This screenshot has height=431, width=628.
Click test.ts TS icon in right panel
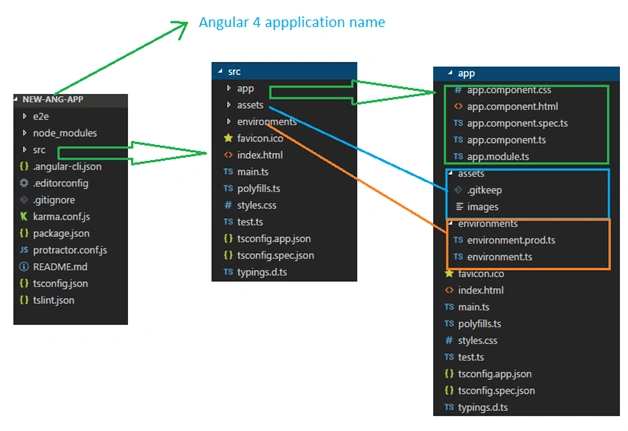click(449, 357)
